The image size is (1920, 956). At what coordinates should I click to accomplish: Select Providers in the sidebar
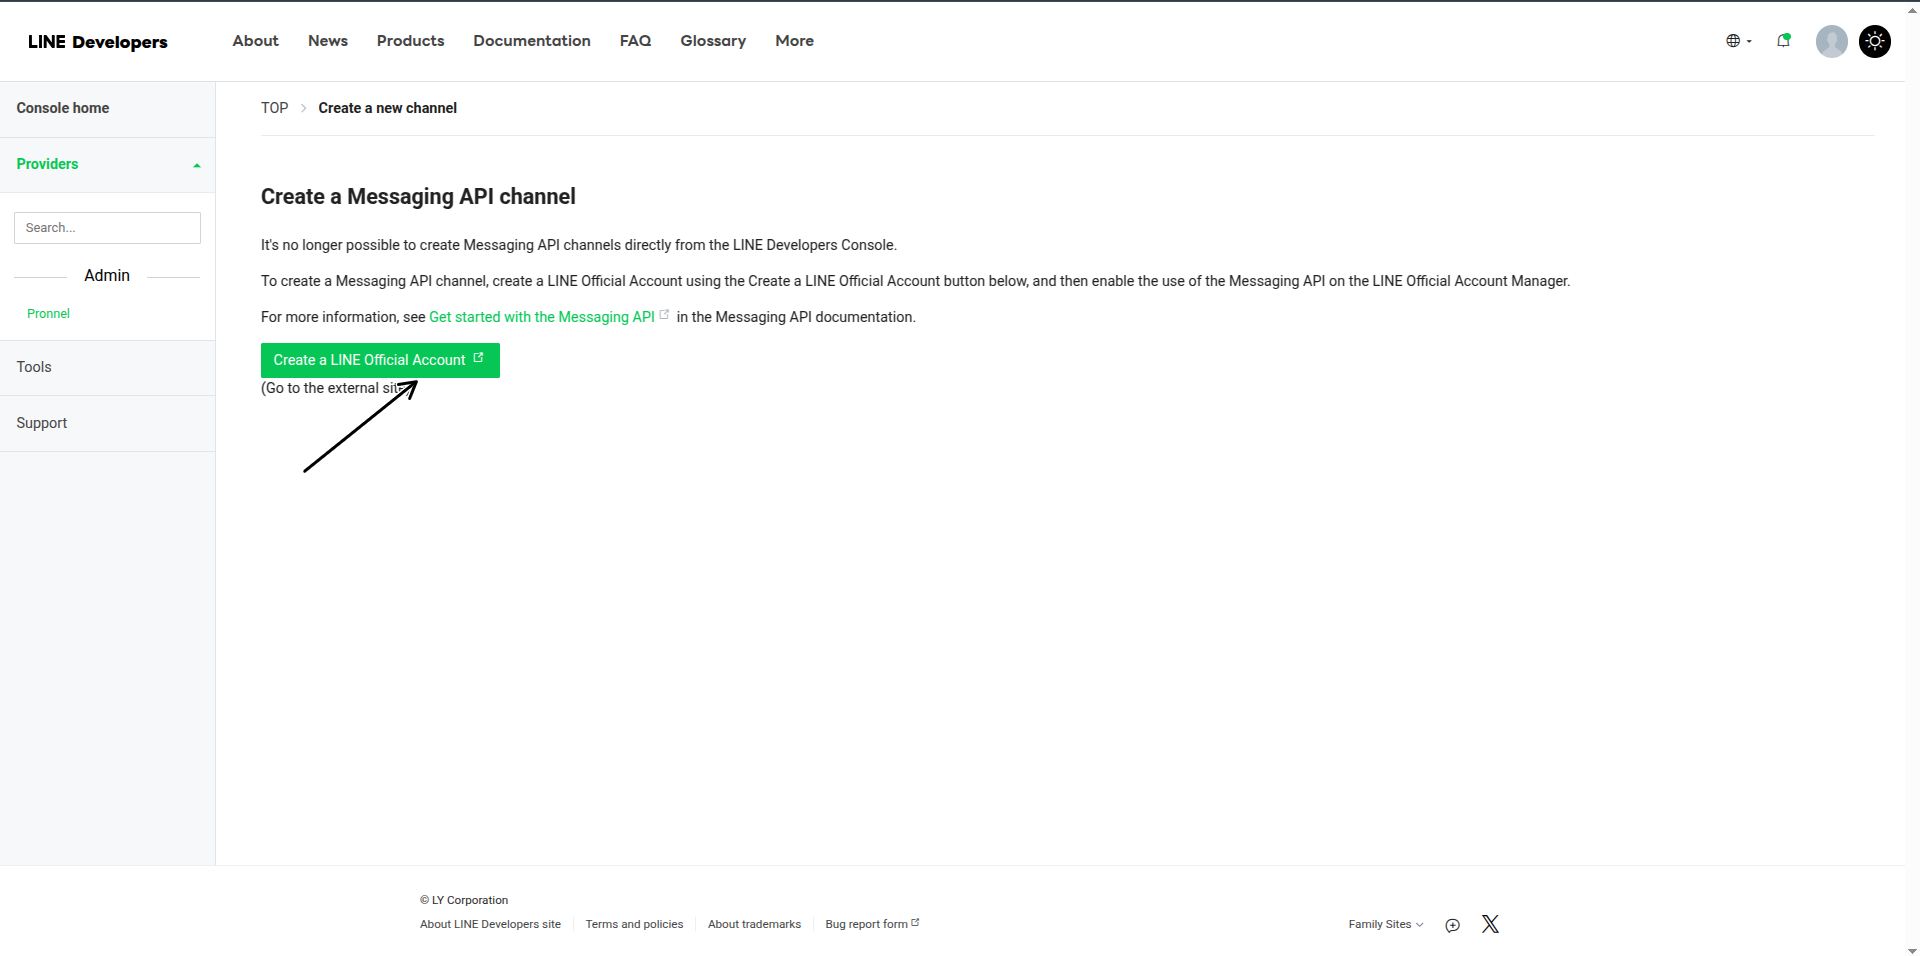coord(47,164)
